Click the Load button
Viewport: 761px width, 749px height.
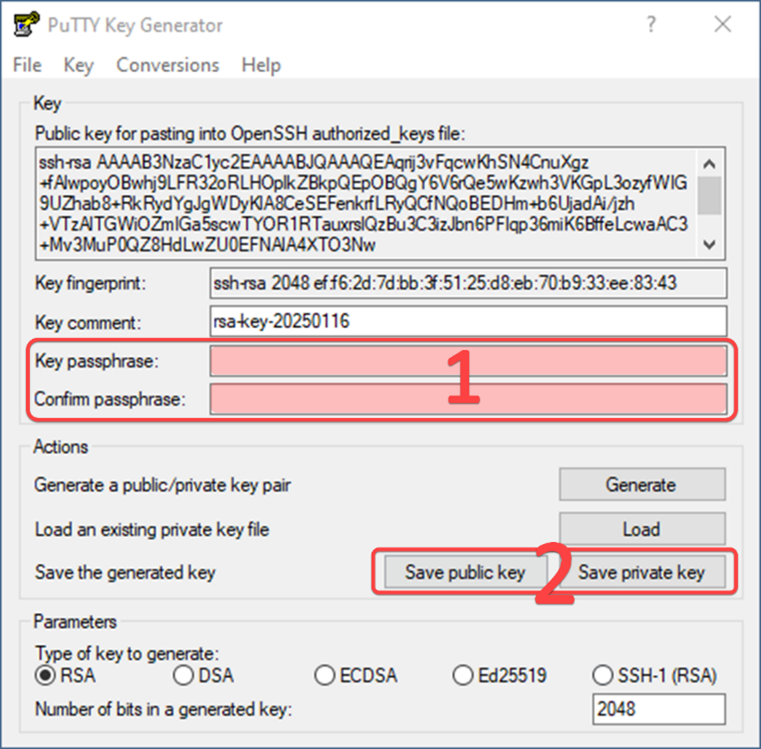tap(642, 529)
